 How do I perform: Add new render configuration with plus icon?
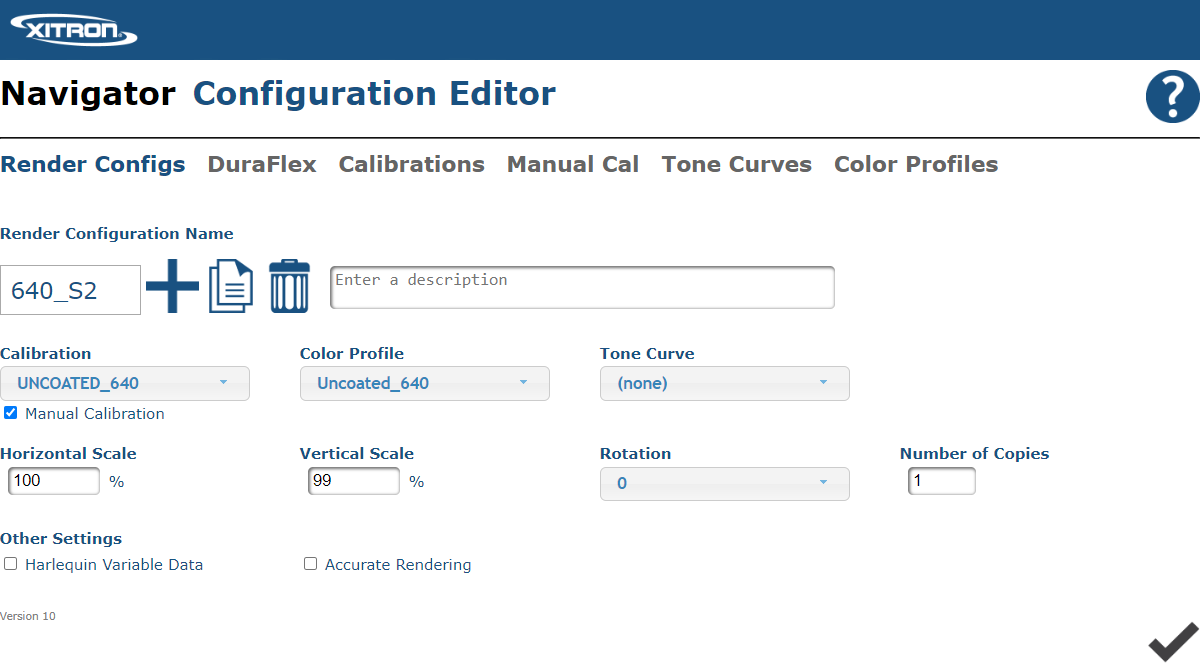[173, 287]
